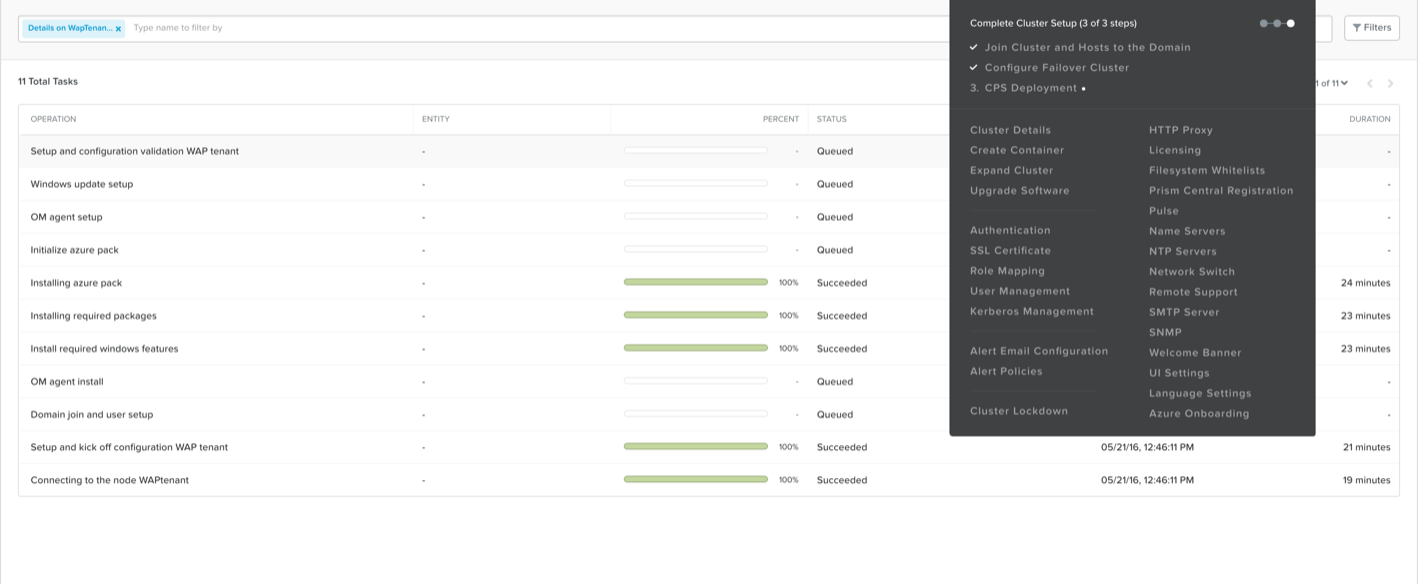Remove the 'Details on WapTenan' filter tag
Image resolution: width=1418 pixels, height=584 pixels.
coord(118,28)
